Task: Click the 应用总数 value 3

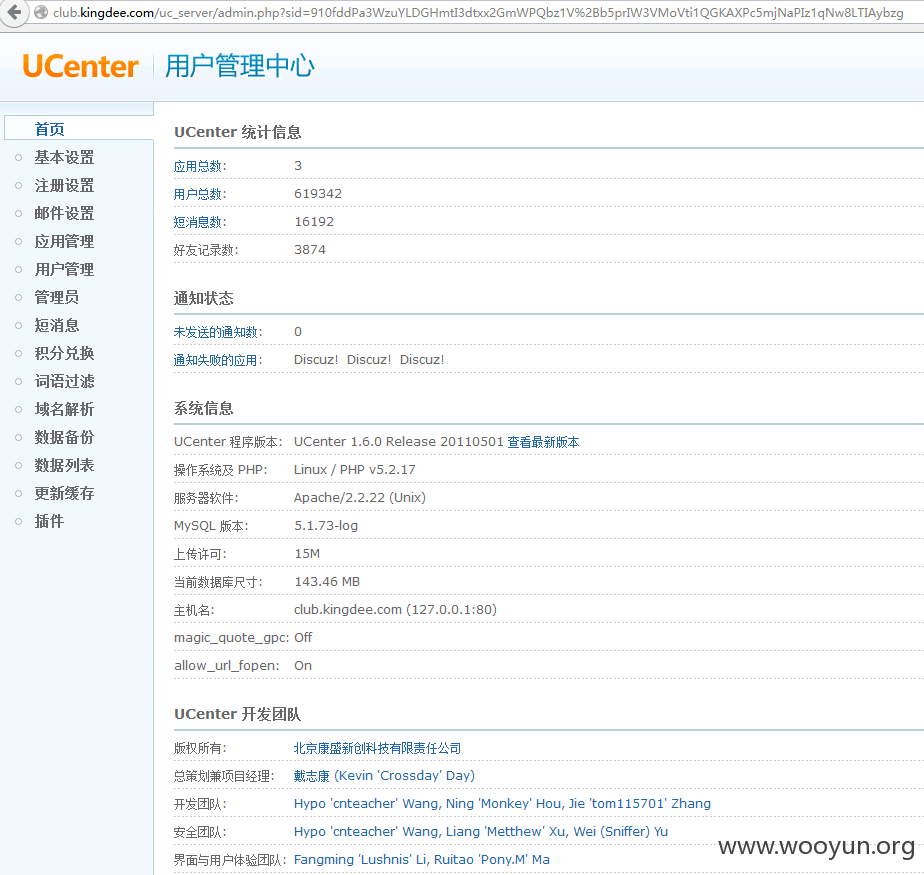Action: [x=298, y=166]
